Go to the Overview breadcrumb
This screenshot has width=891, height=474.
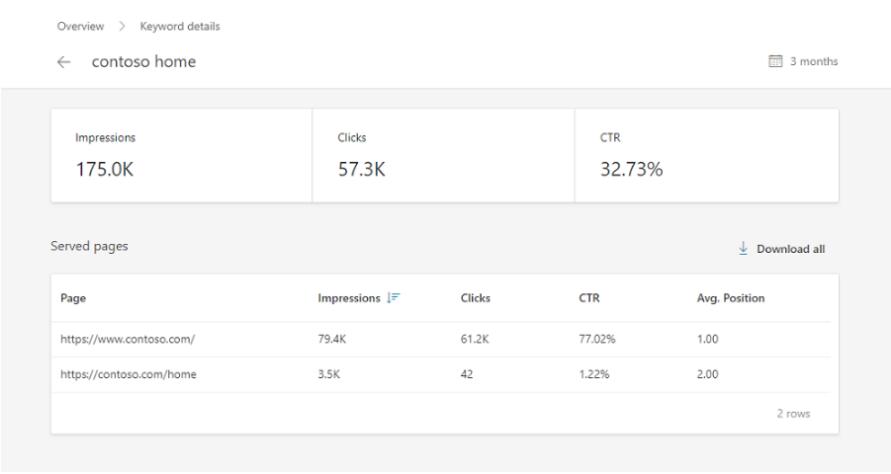[x=80, y=26]
